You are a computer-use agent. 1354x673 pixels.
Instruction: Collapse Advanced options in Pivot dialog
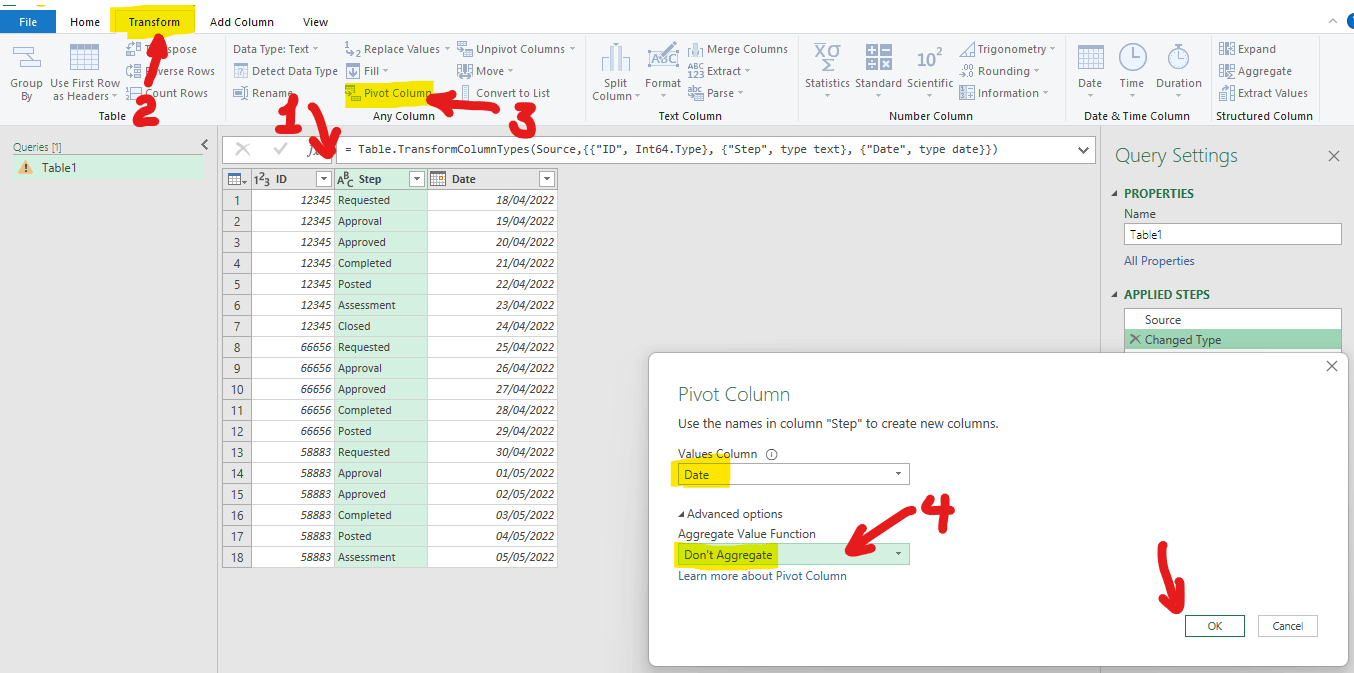click(682, 514)
